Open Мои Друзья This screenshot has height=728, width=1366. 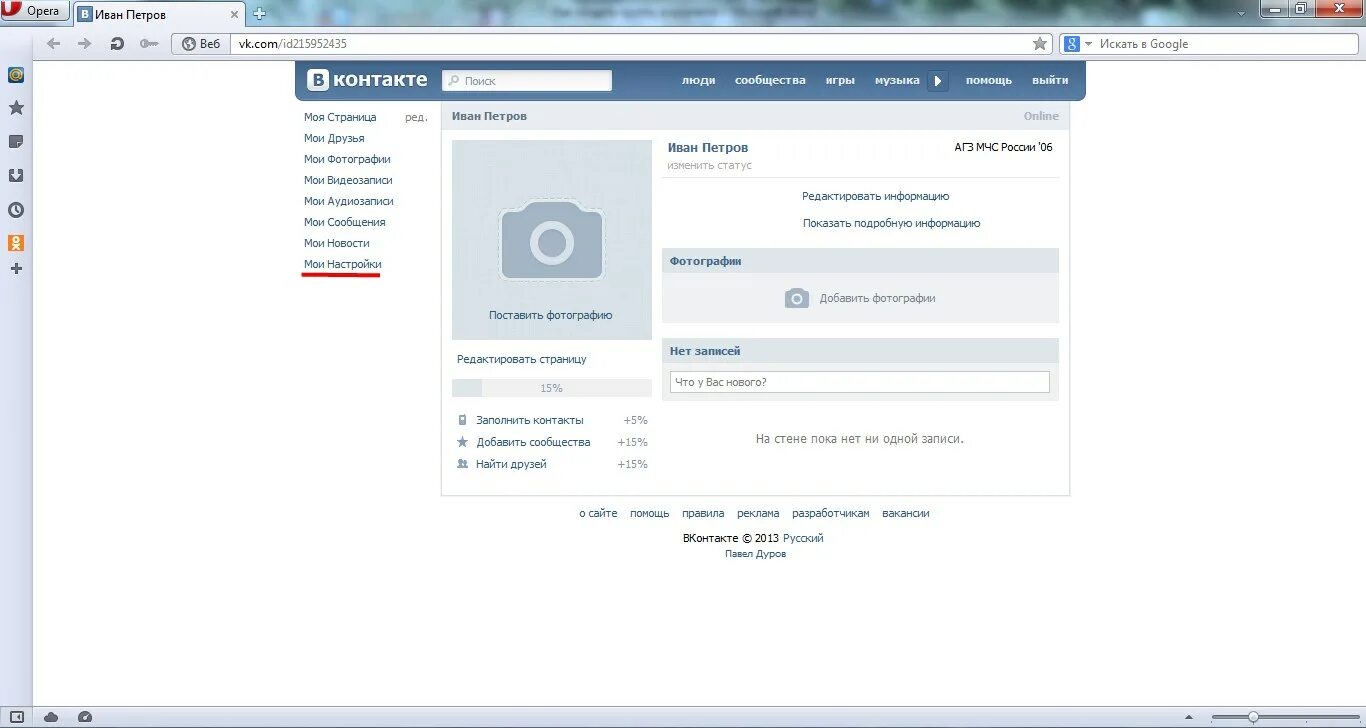tap(334, 138)
